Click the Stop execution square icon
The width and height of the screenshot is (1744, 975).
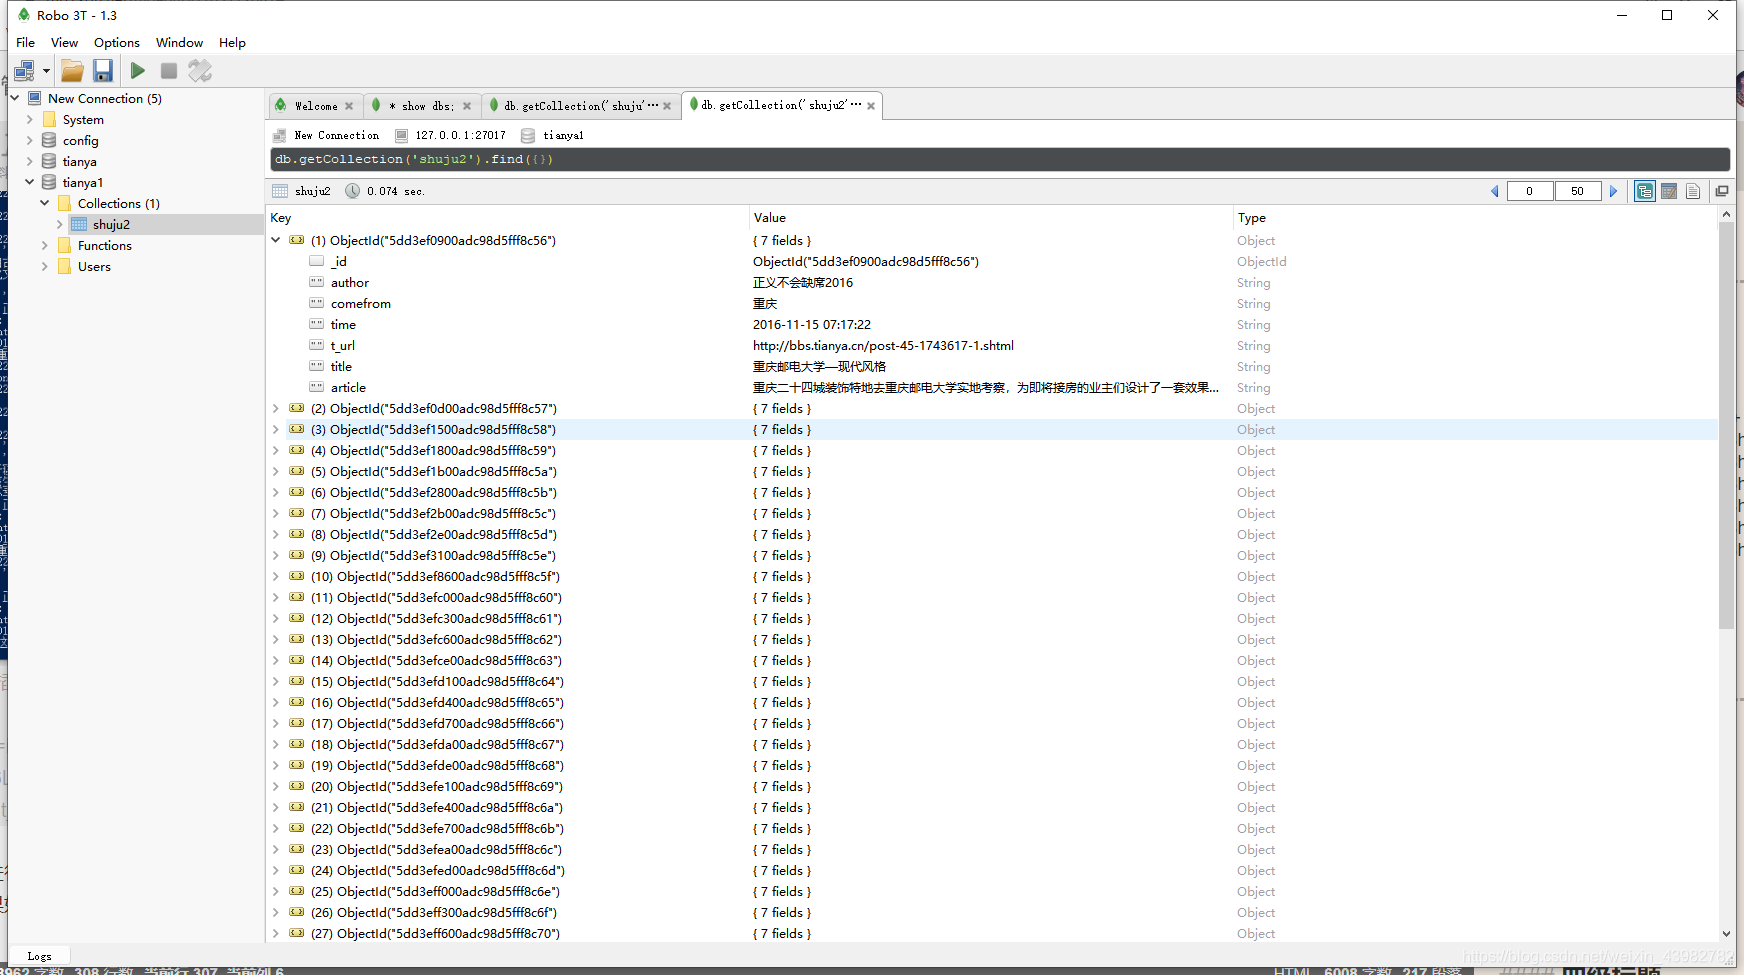click(169, 71)
